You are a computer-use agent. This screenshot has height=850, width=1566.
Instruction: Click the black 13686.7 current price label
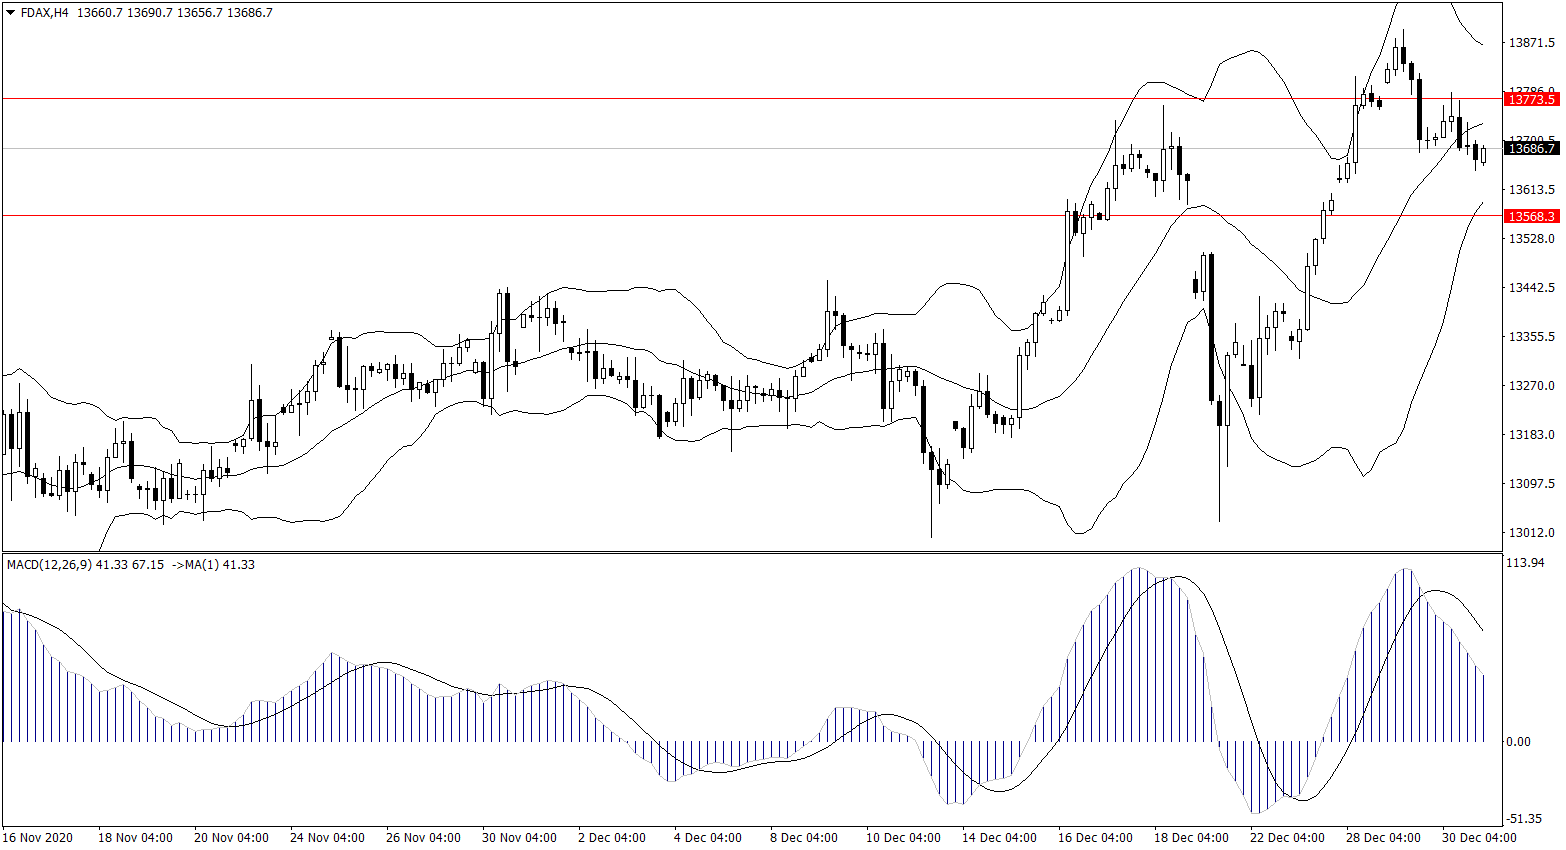click(x=1531, y=148)
